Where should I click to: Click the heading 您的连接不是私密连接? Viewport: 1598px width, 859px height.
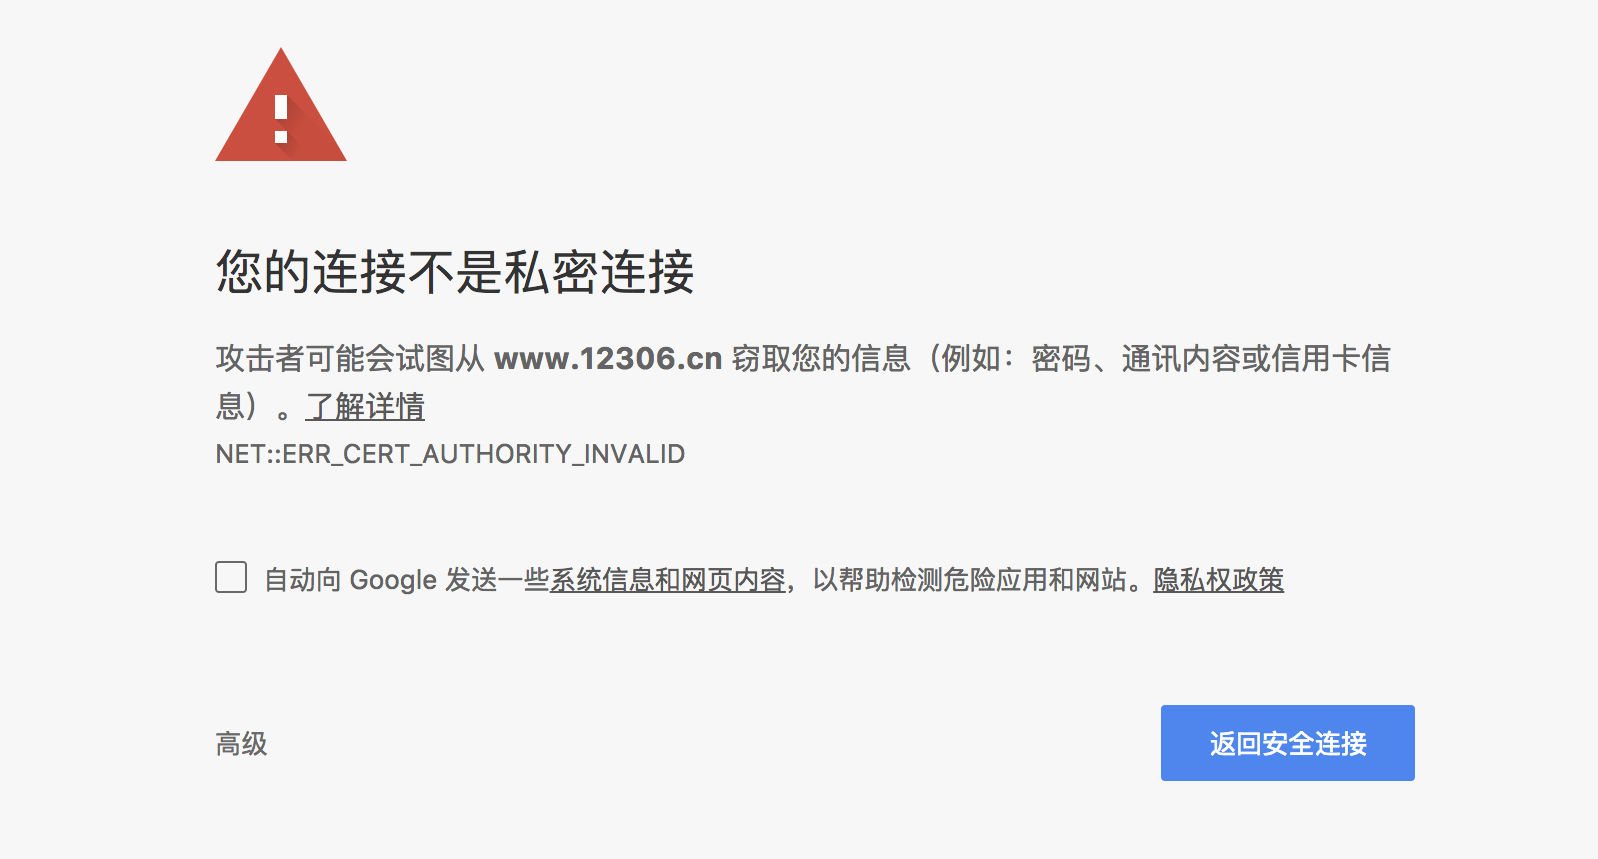455,272
